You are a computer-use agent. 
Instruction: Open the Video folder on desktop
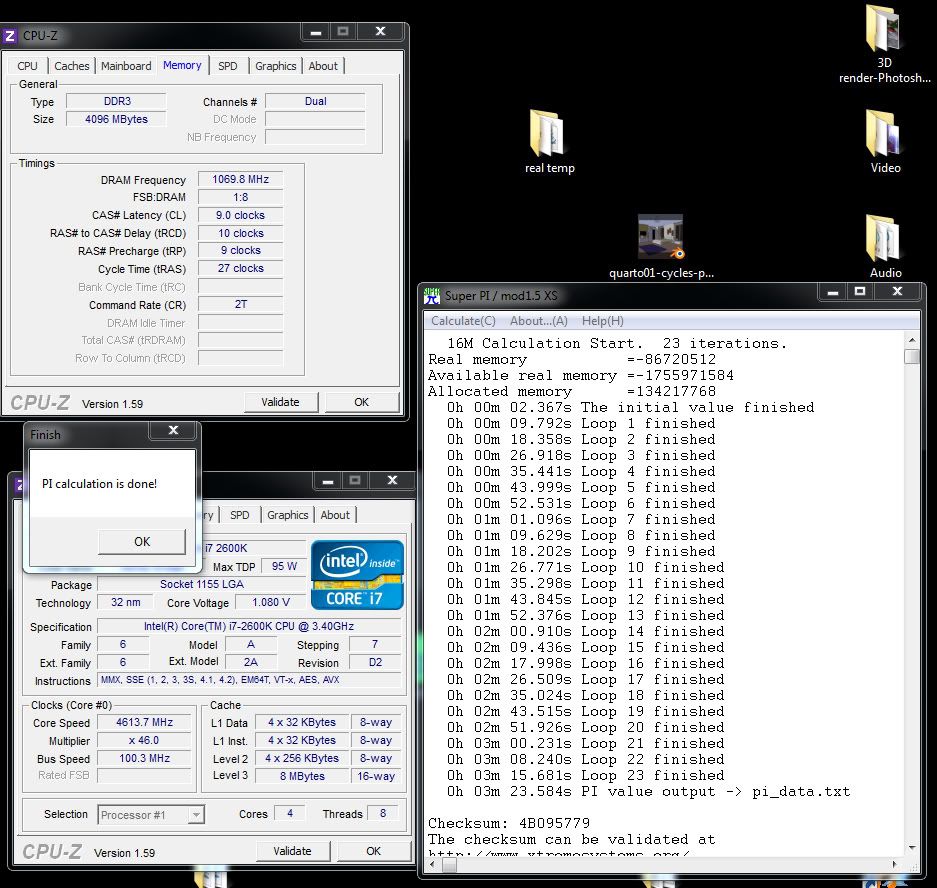(x=884, y=135)
